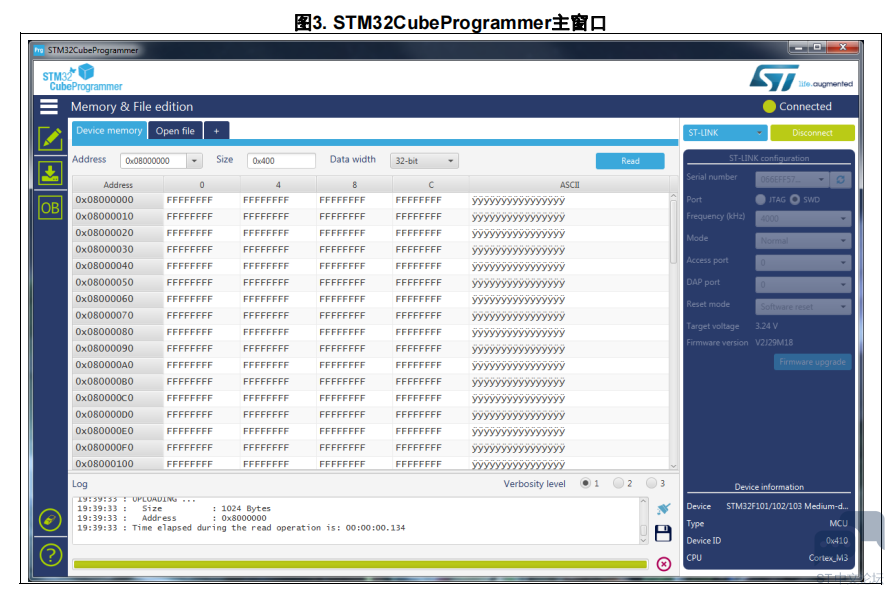This screenshot has height=594, width=893.
Task: Open the Access port dropdown
Action: 803,263
